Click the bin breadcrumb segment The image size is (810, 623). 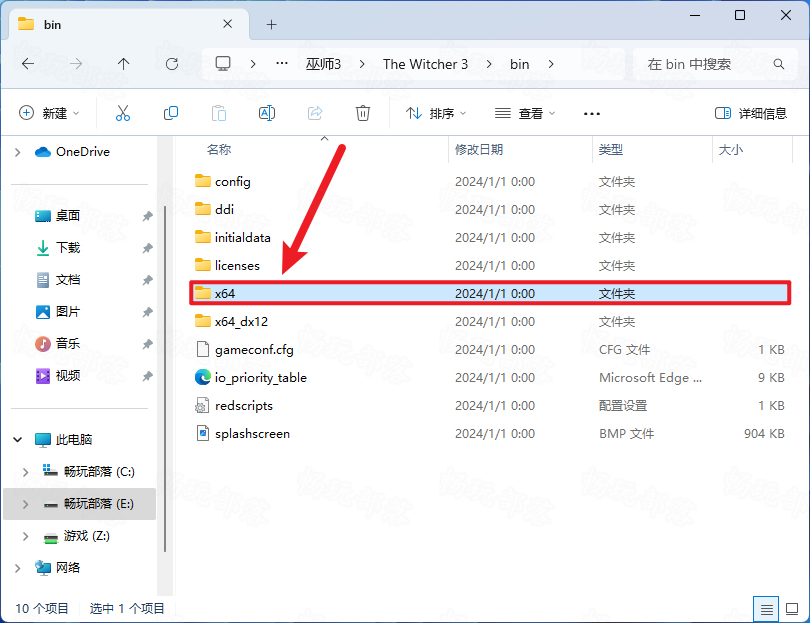[x=519, y=64]
